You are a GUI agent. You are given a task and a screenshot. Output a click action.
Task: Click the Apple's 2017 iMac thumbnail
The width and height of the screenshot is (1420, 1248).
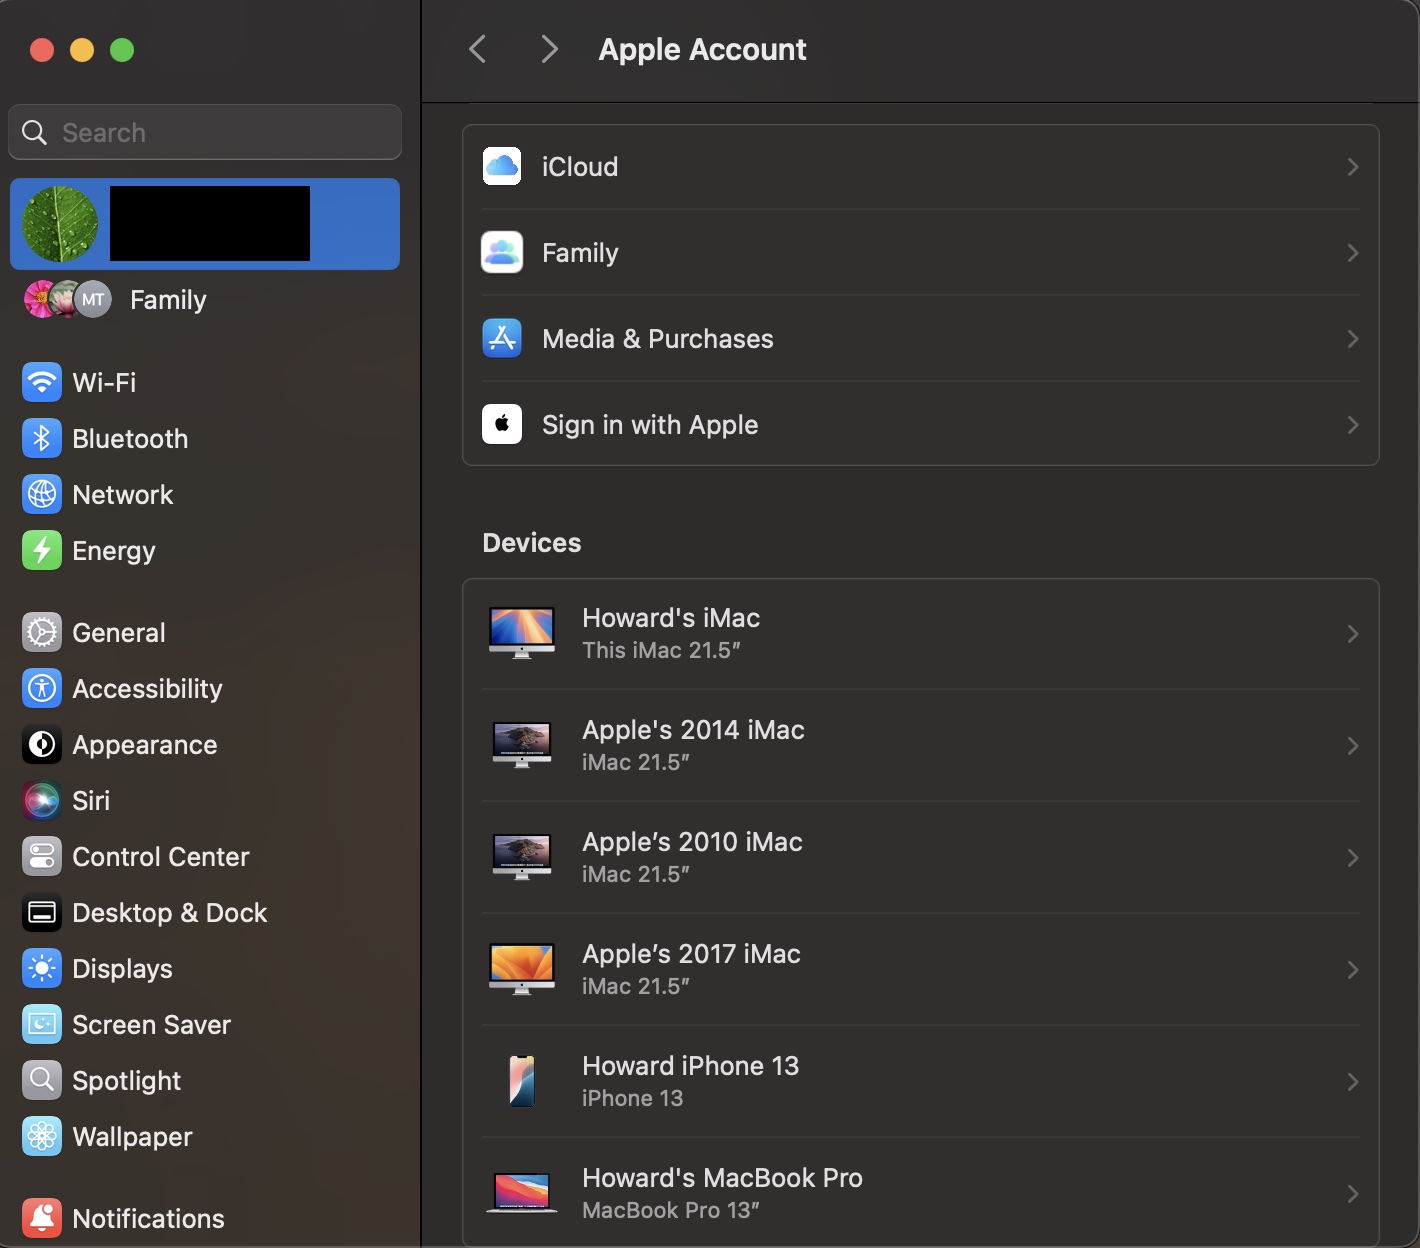coord(522,969)
